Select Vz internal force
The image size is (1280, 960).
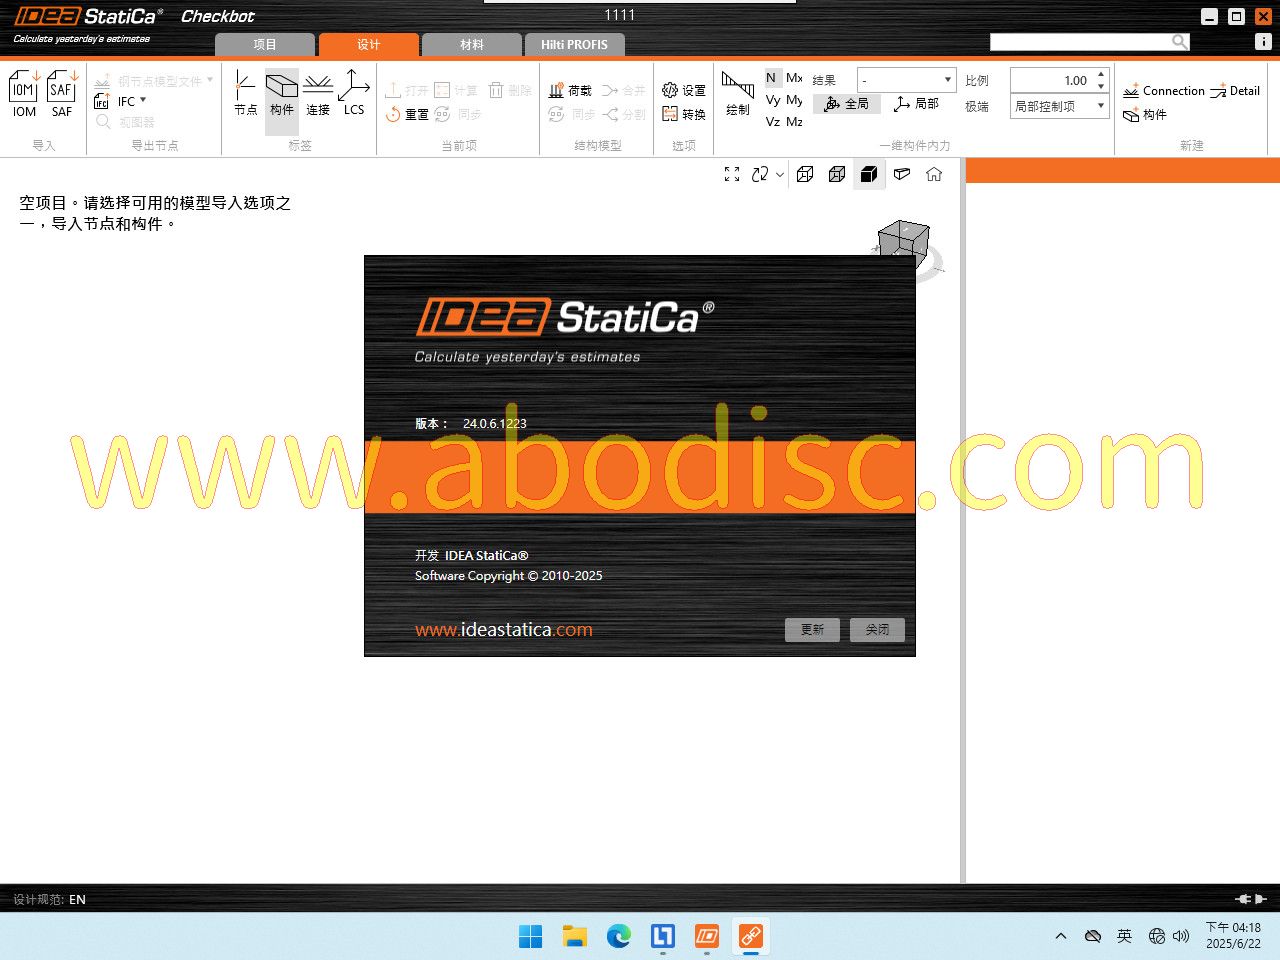(x=773, y=122)
